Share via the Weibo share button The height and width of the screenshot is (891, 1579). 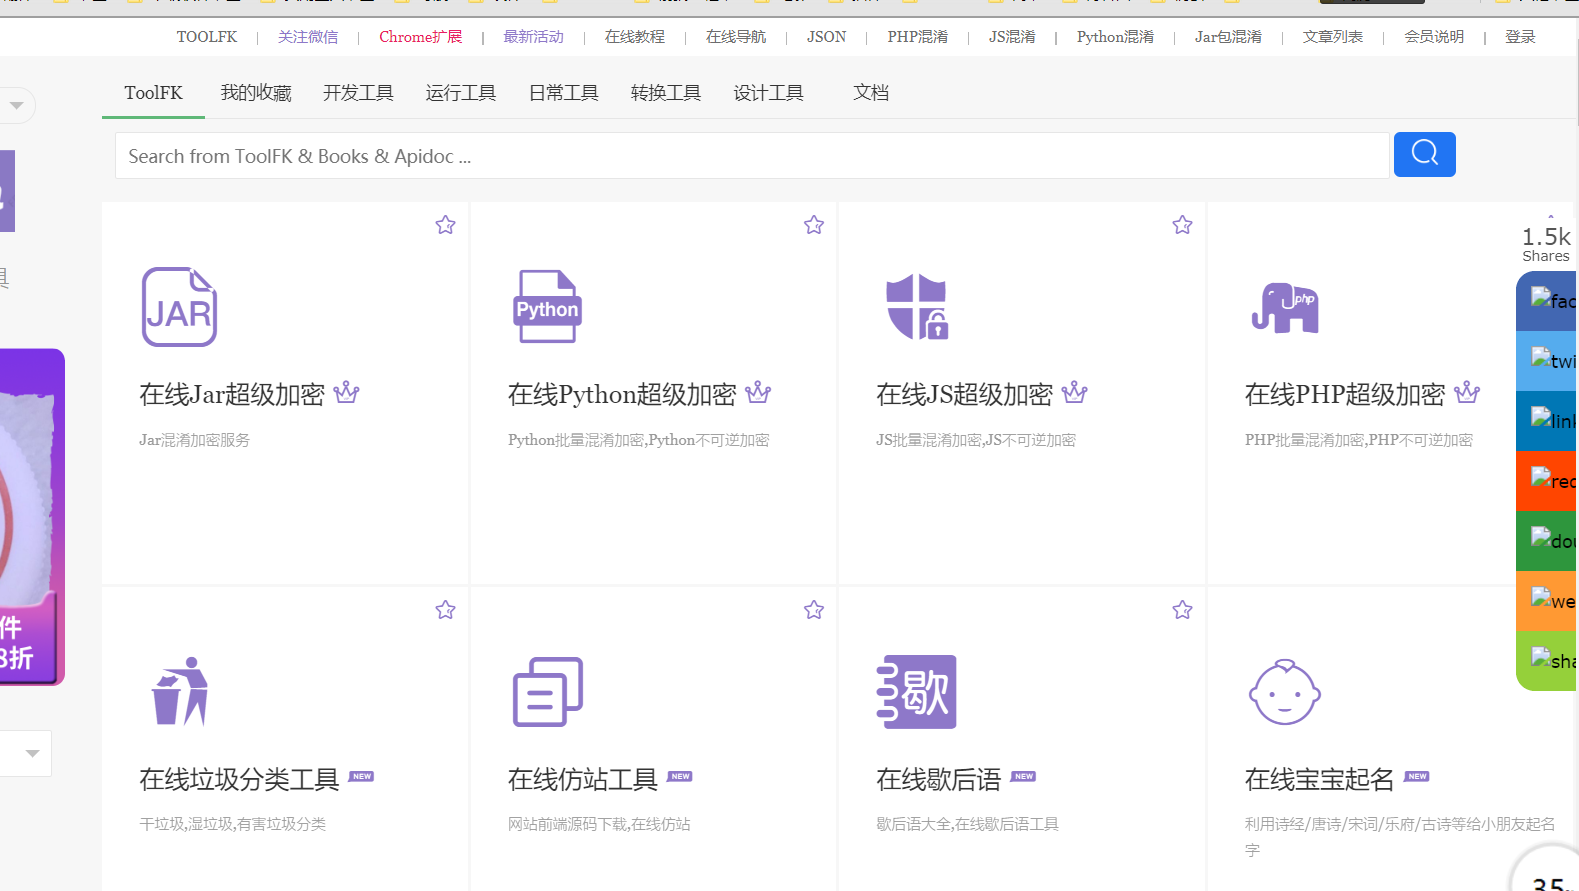(x=1547, y=601)
